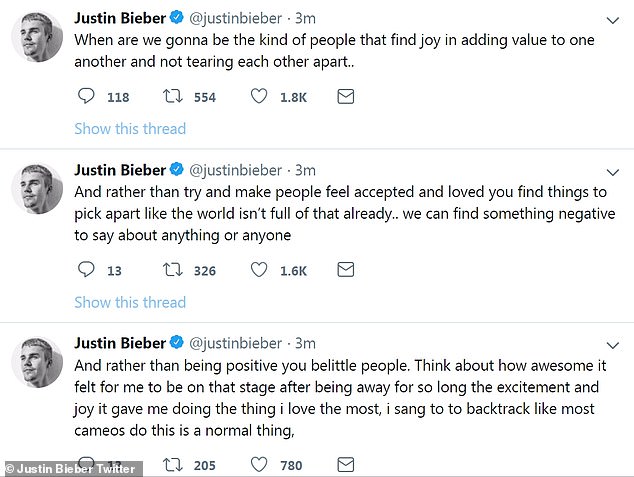Reply to the 'adding value to one another' tweet
634x477 pixels.
86,97
